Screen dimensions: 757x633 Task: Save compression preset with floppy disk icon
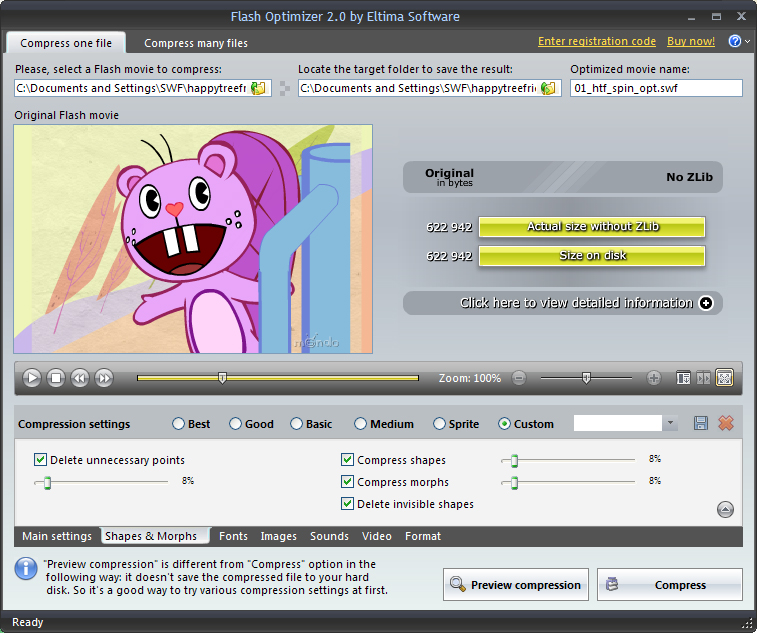[x=701, y=424]
